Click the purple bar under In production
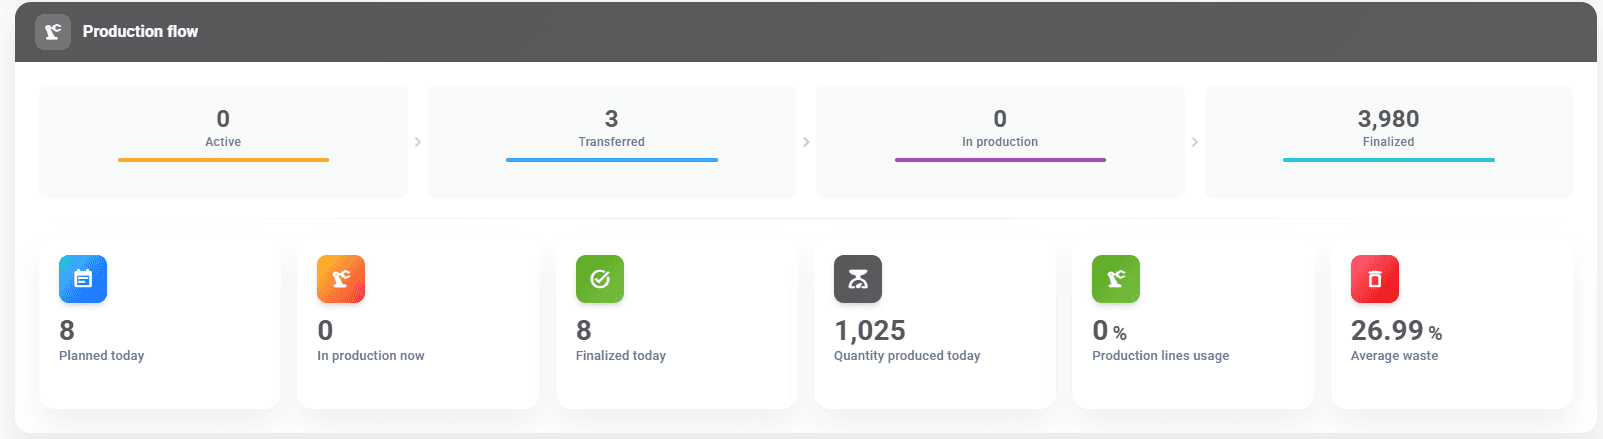The image size is (1603, 439). point(1000,160)
